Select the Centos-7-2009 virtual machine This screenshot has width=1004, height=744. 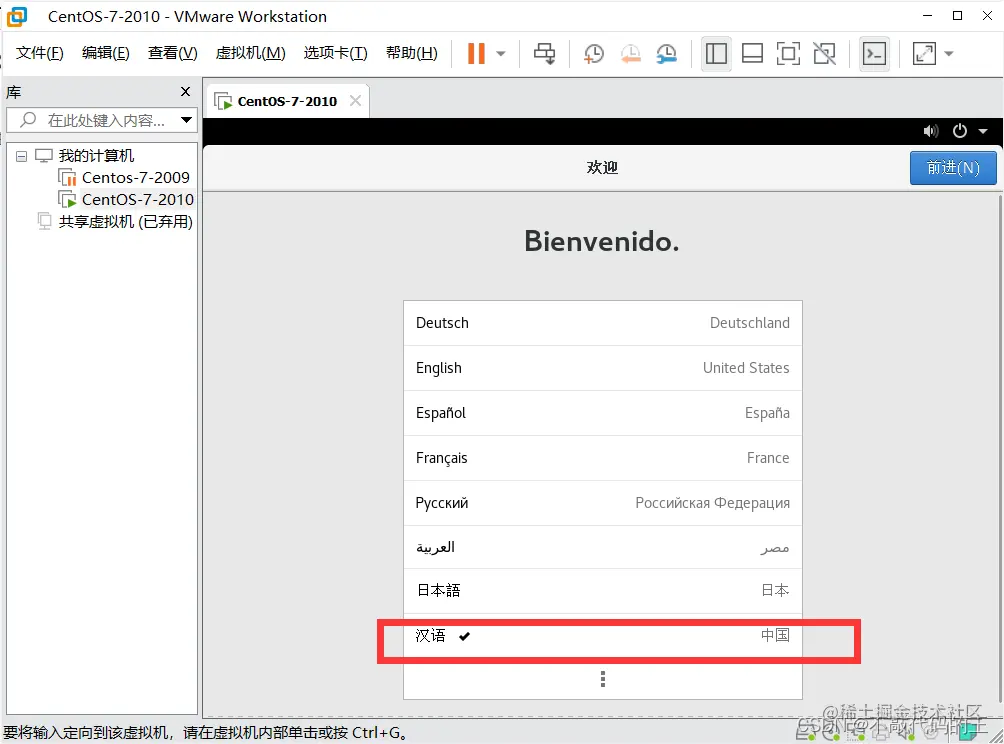(x=135, y=177)
